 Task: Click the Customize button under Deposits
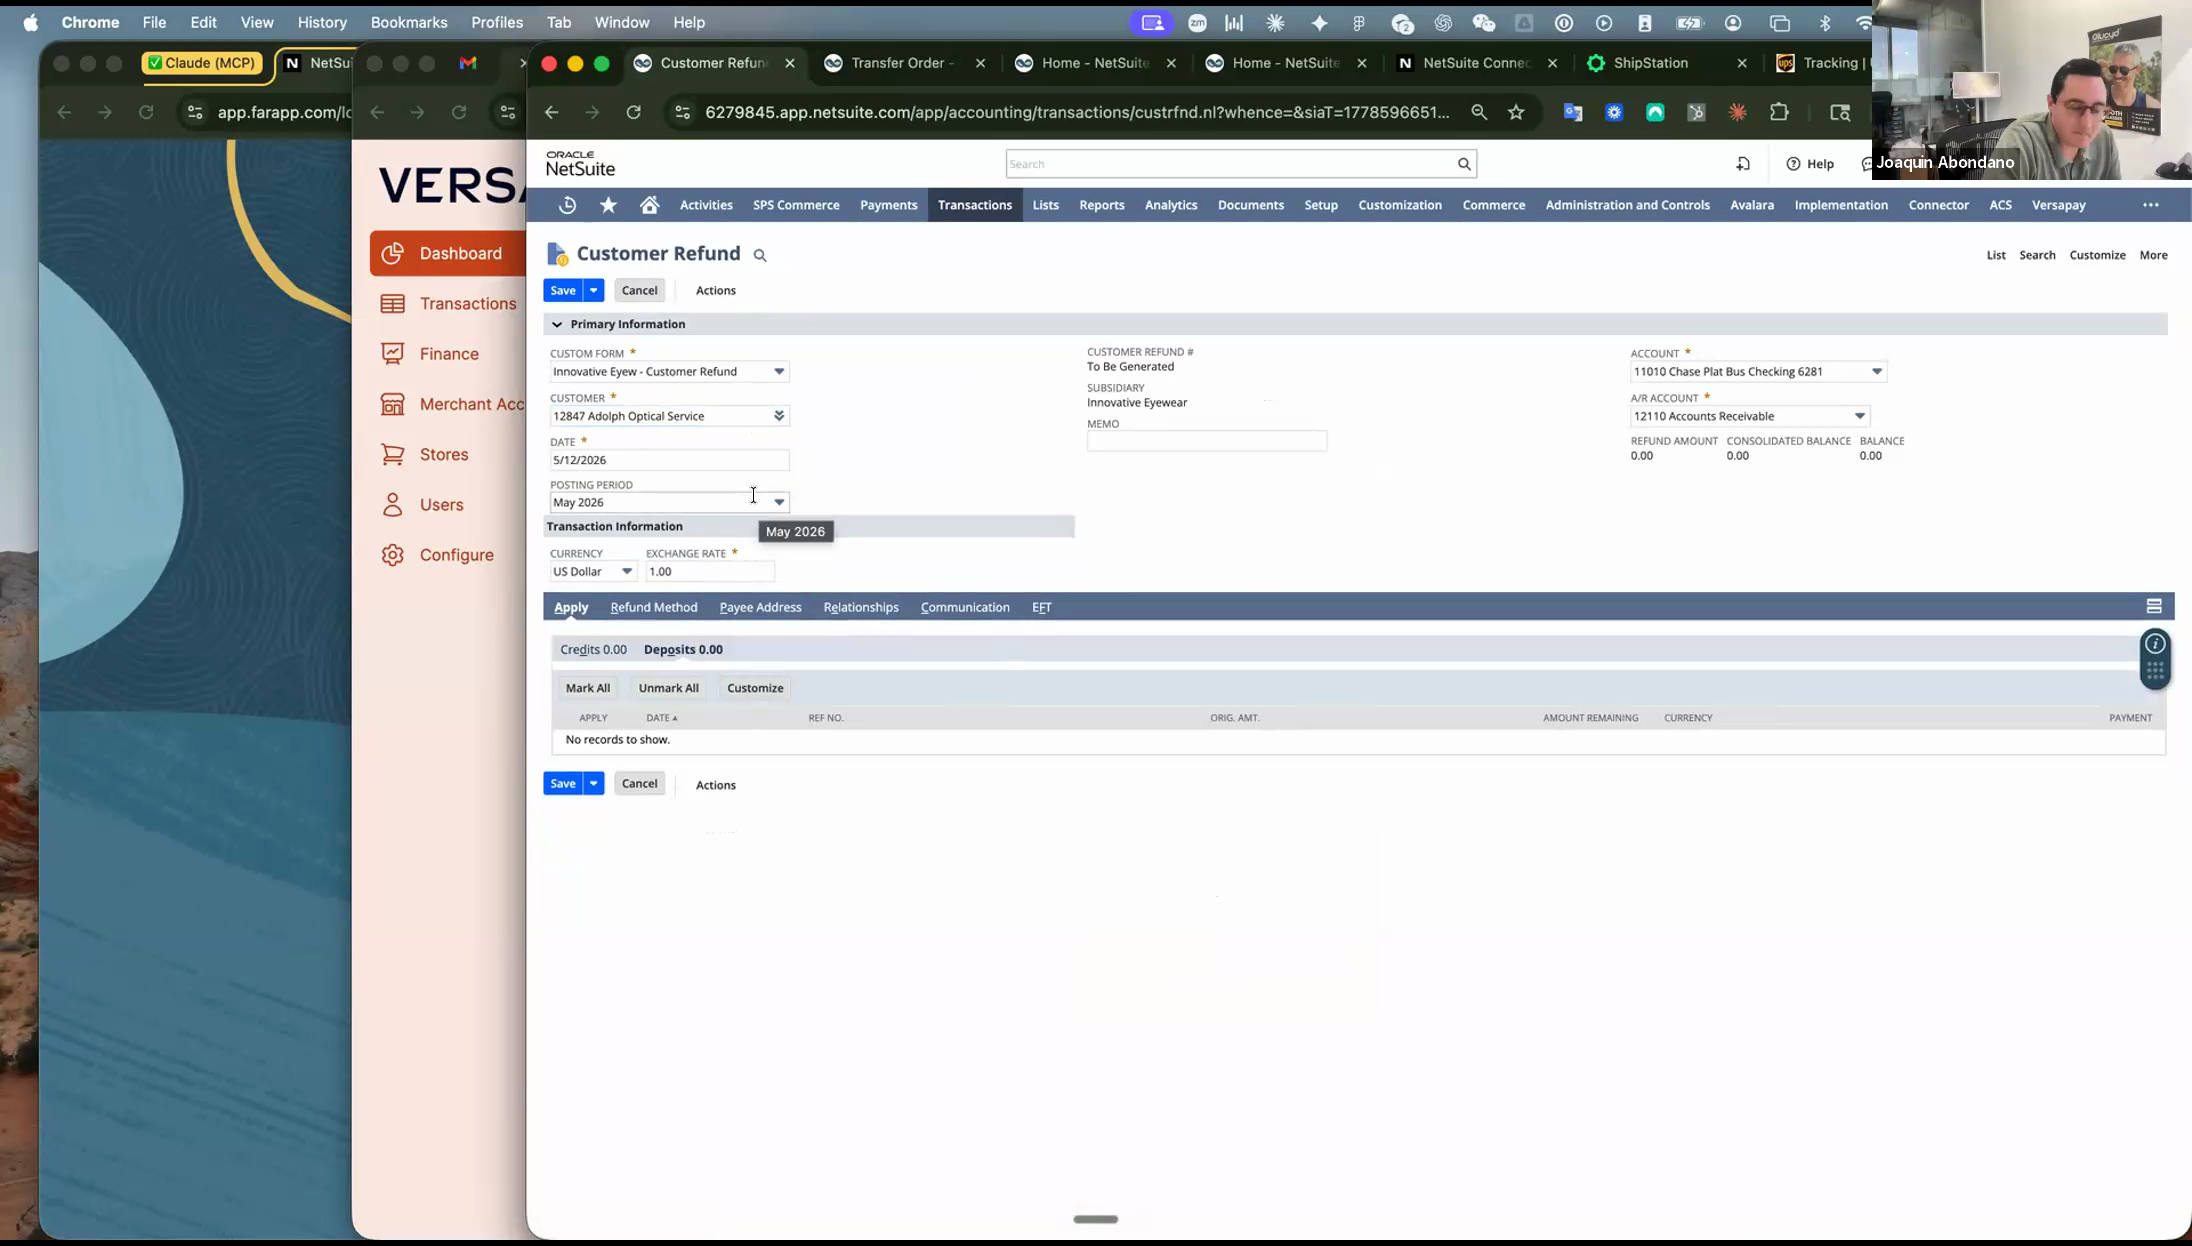pos(755,688)
